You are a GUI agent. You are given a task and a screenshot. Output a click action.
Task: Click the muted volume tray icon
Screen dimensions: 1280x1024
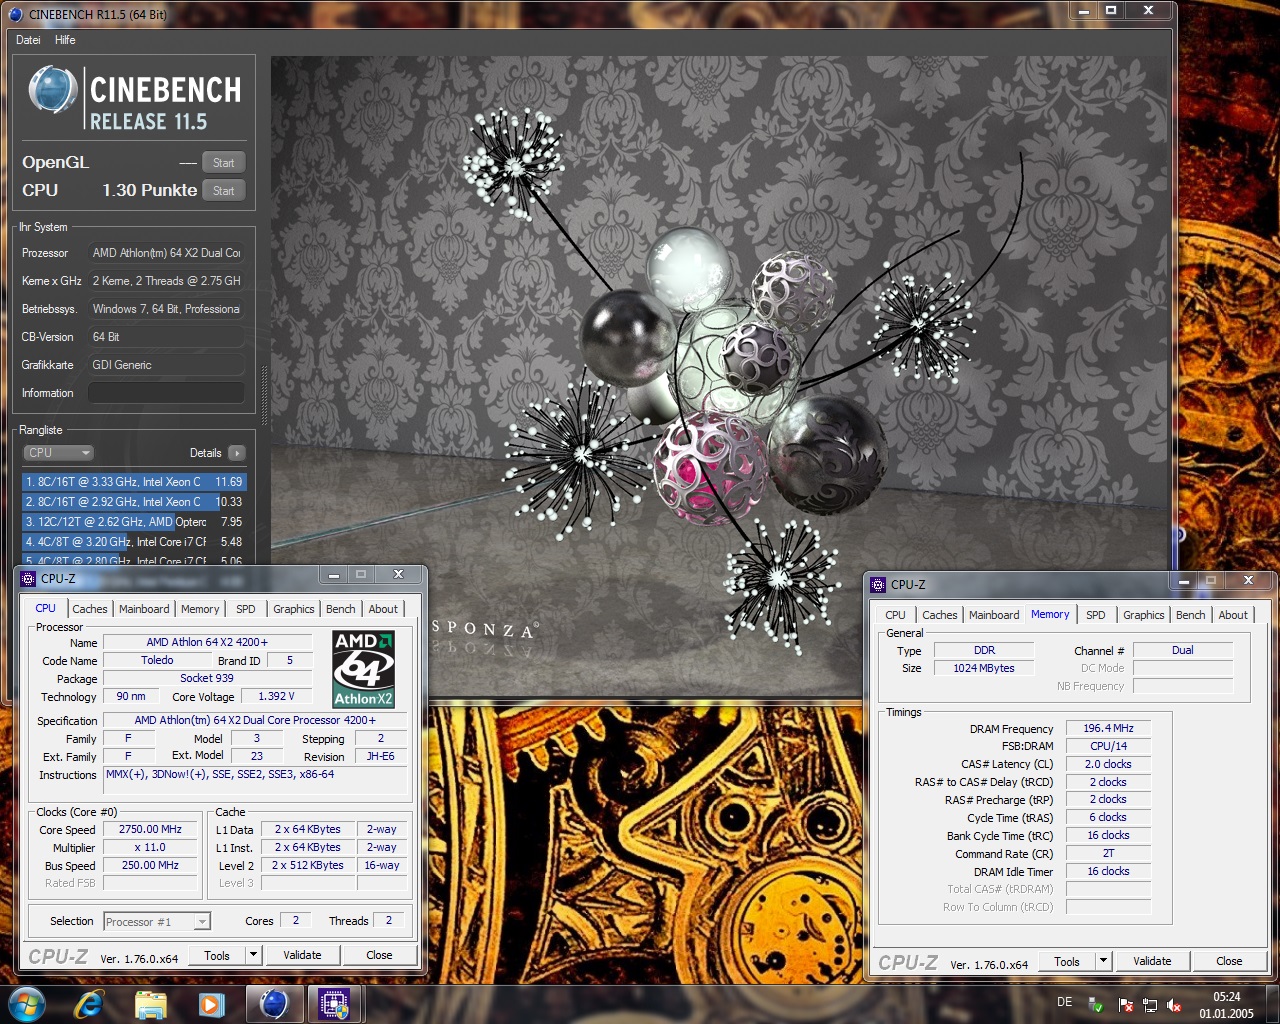point(1174,1005)
